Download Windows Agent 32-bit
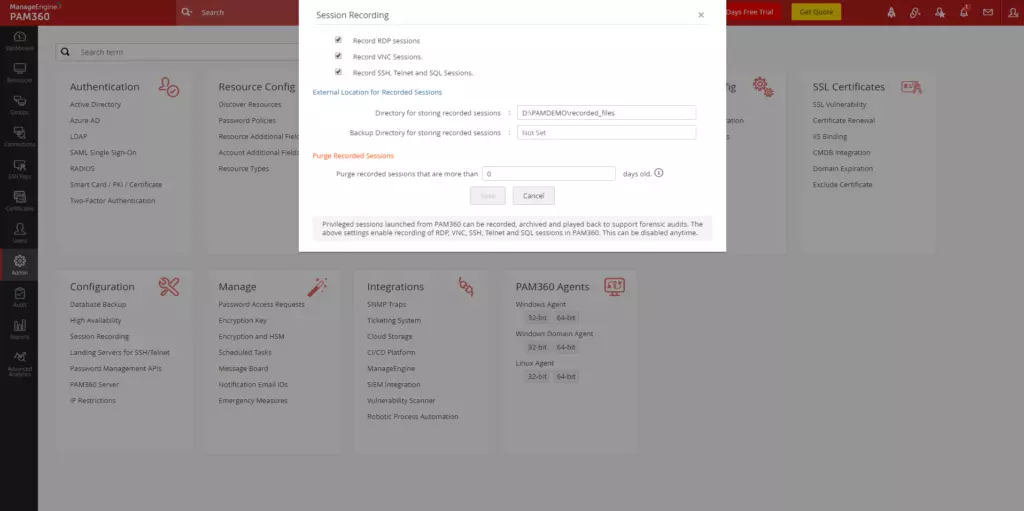 pyautogui.click(x=537, y=318)
